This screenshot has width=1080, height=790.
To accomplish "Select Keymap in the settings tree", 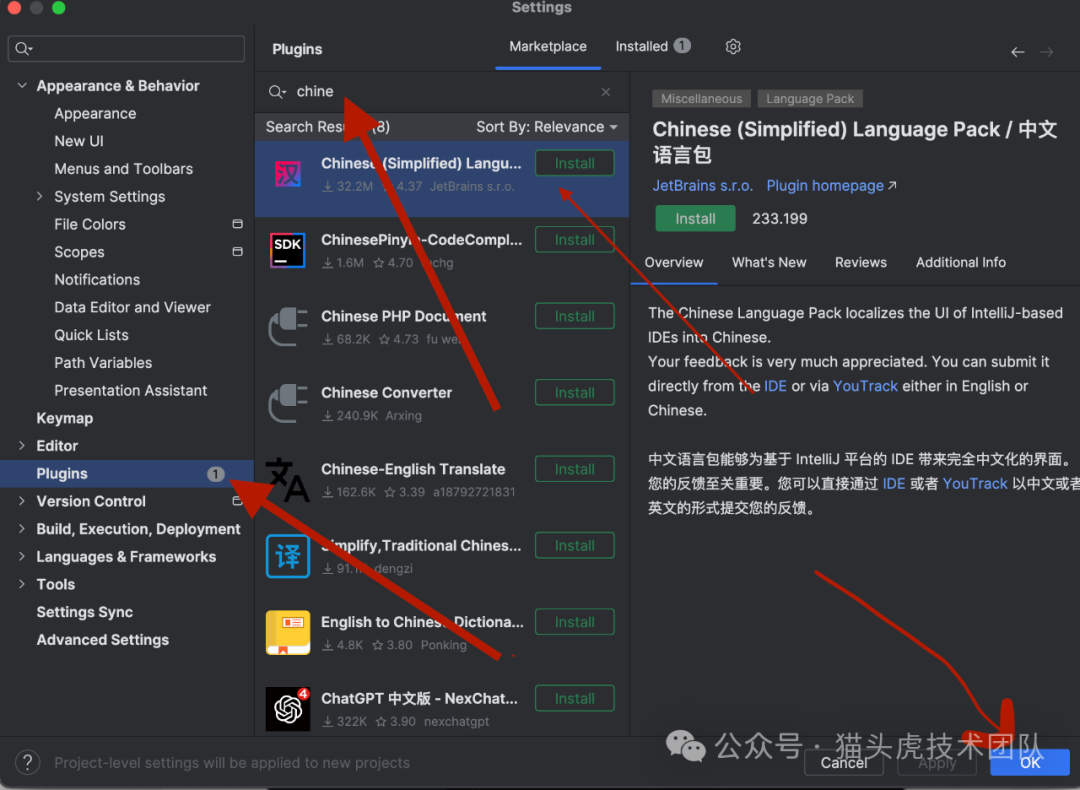I will 64,418.
